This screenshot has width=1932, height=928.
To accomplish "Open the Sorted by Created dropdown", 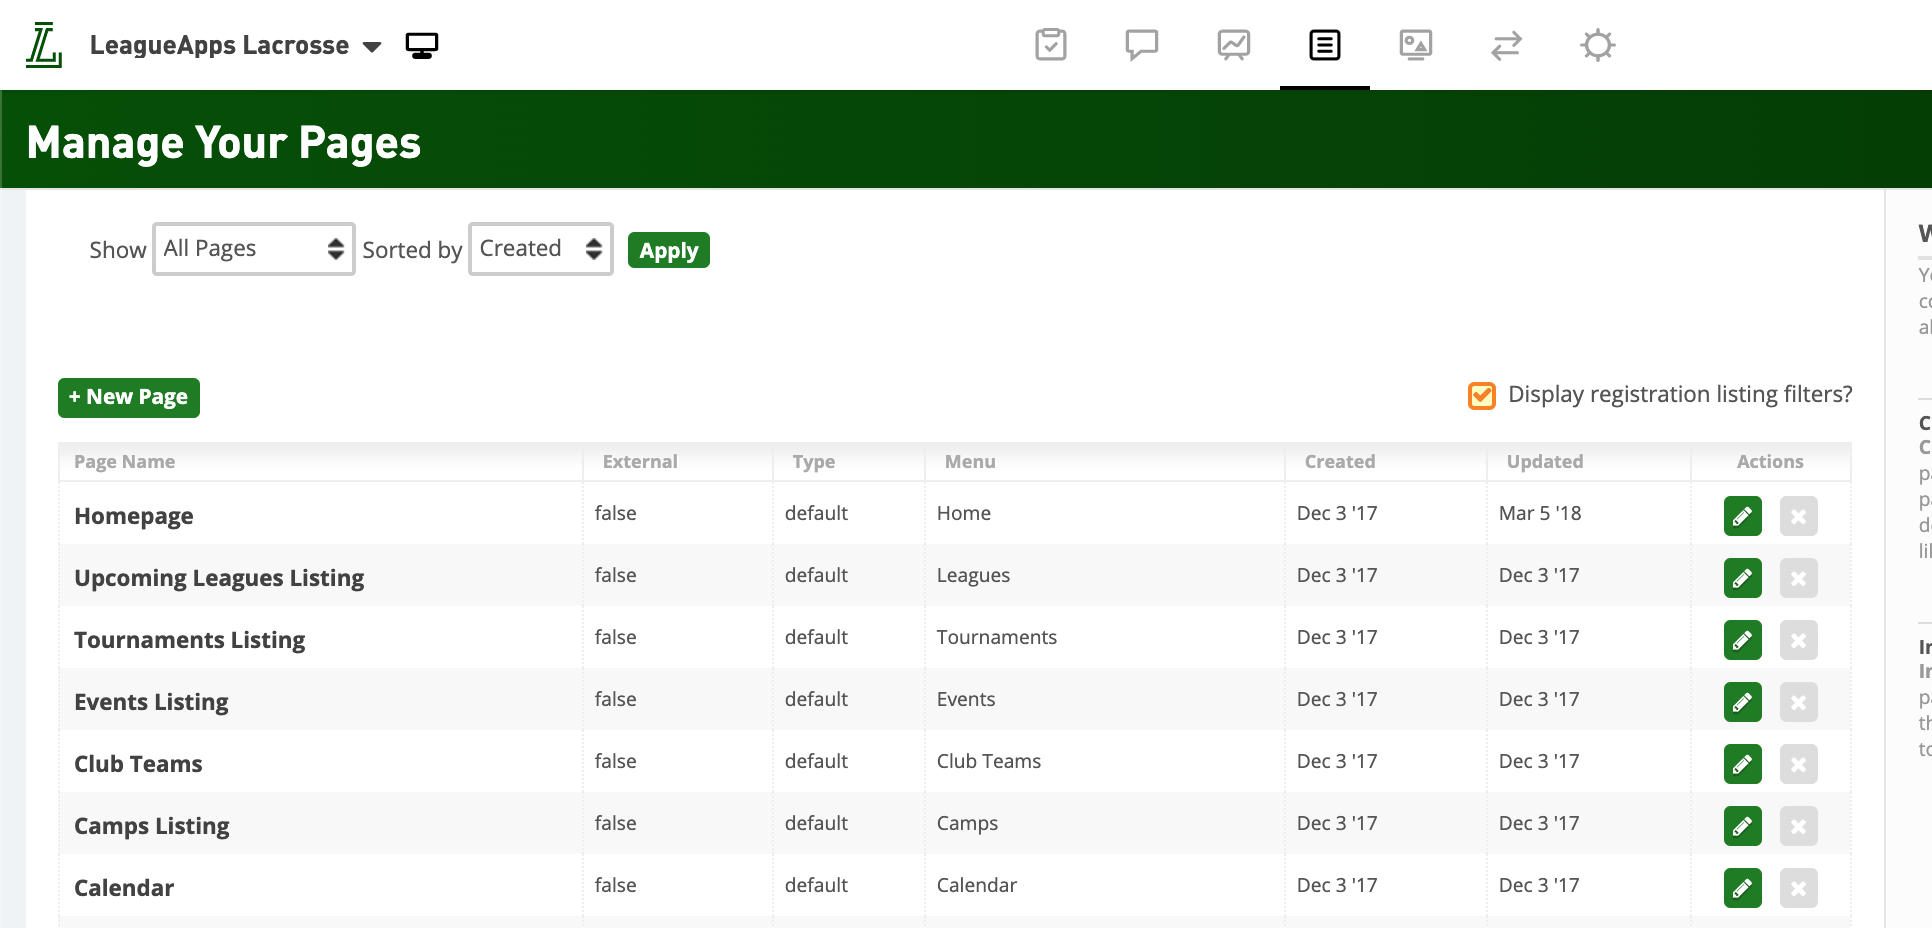I will pos(541,249).
